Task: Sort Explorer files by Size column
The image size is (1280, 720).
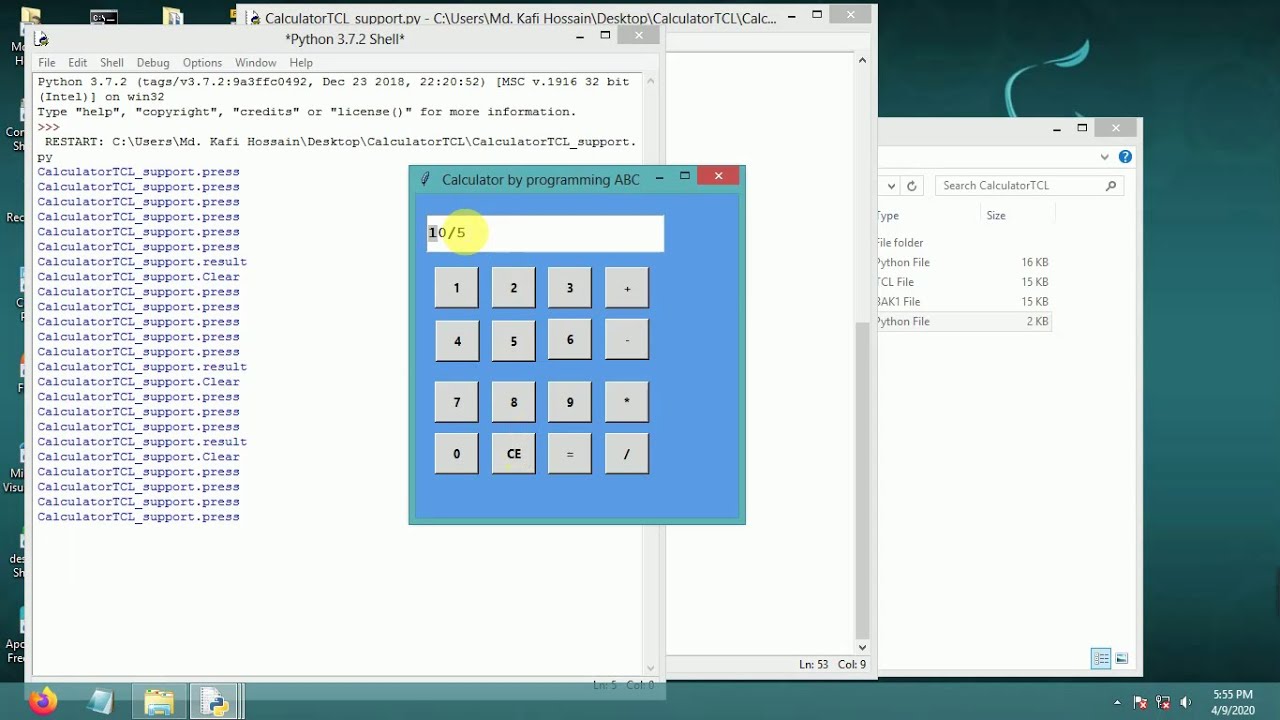Action: pyautogui.click(x=996, y=215)
